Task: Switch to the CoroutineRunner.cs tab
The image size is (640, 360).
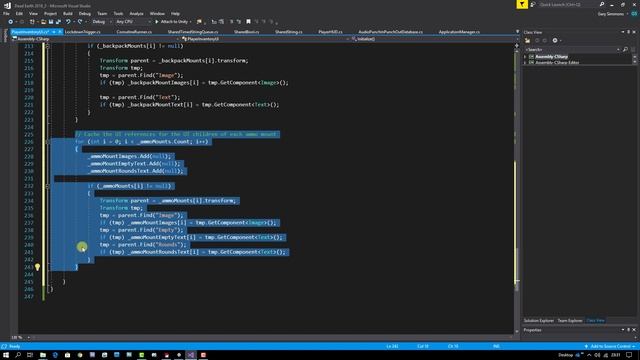Action: pos(134,32)
